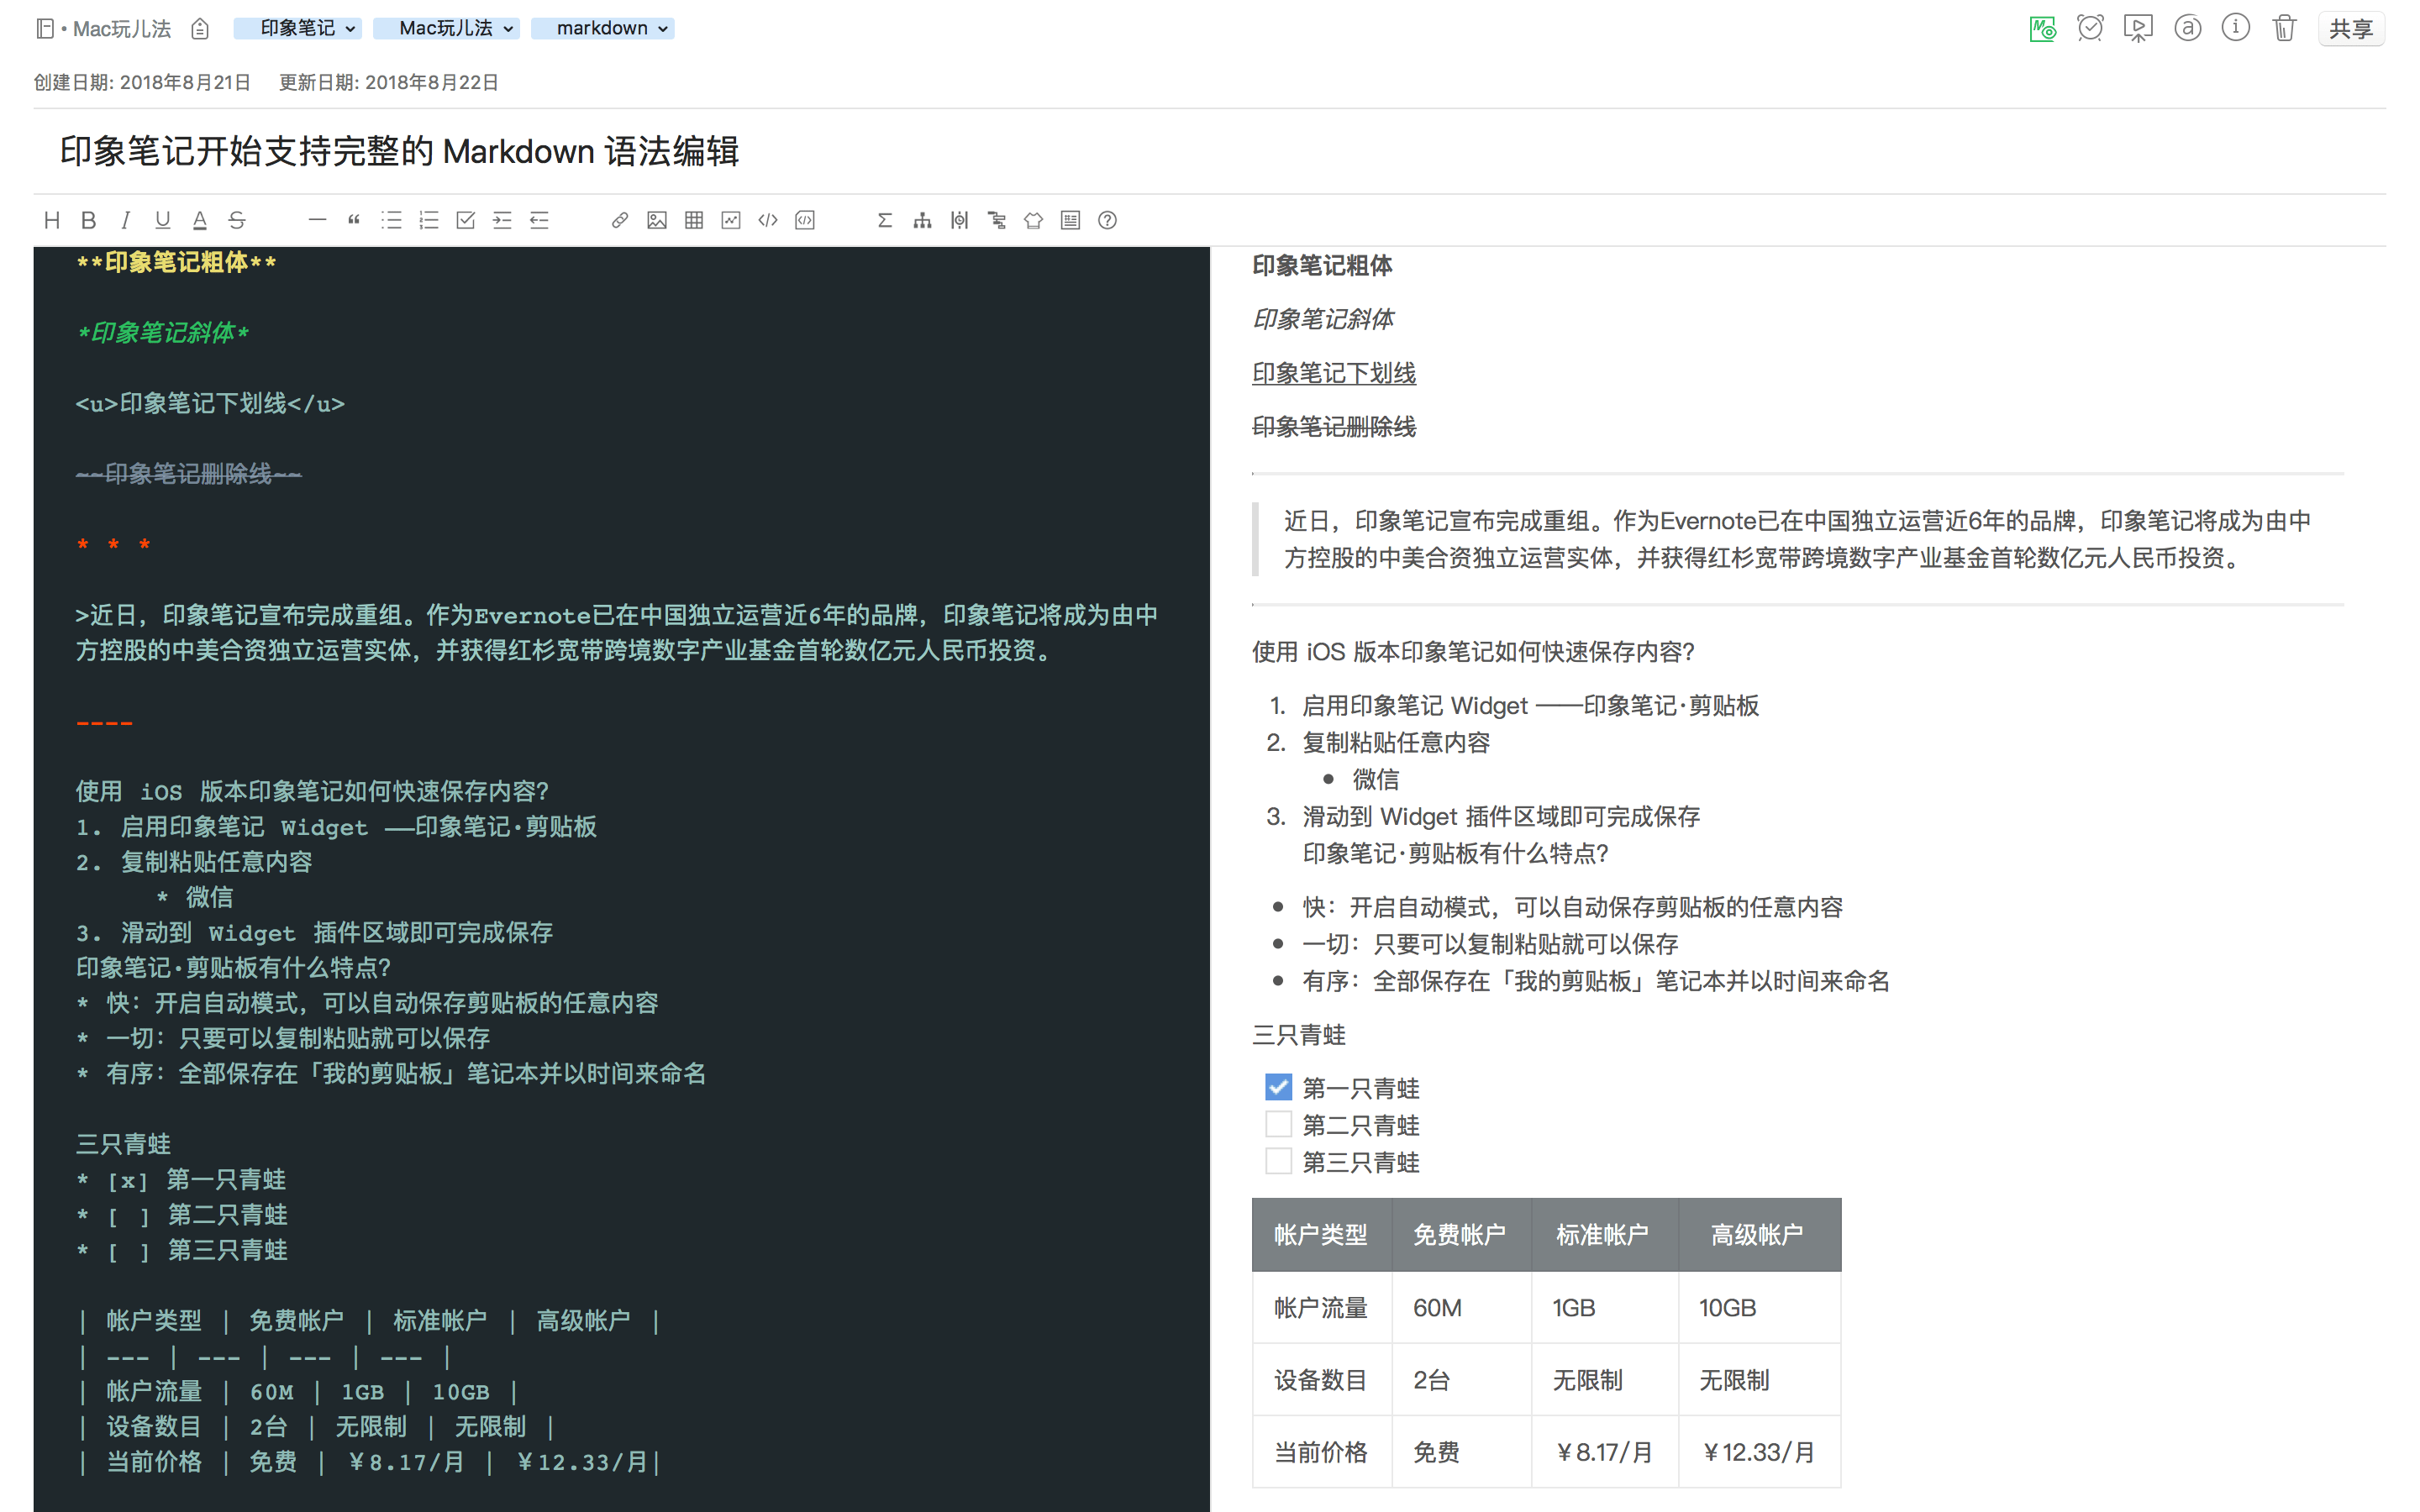Insert a chart via chart icon
This screenshot has height=1512, width=2420.
pyautogui.click(x=731, y=220)
